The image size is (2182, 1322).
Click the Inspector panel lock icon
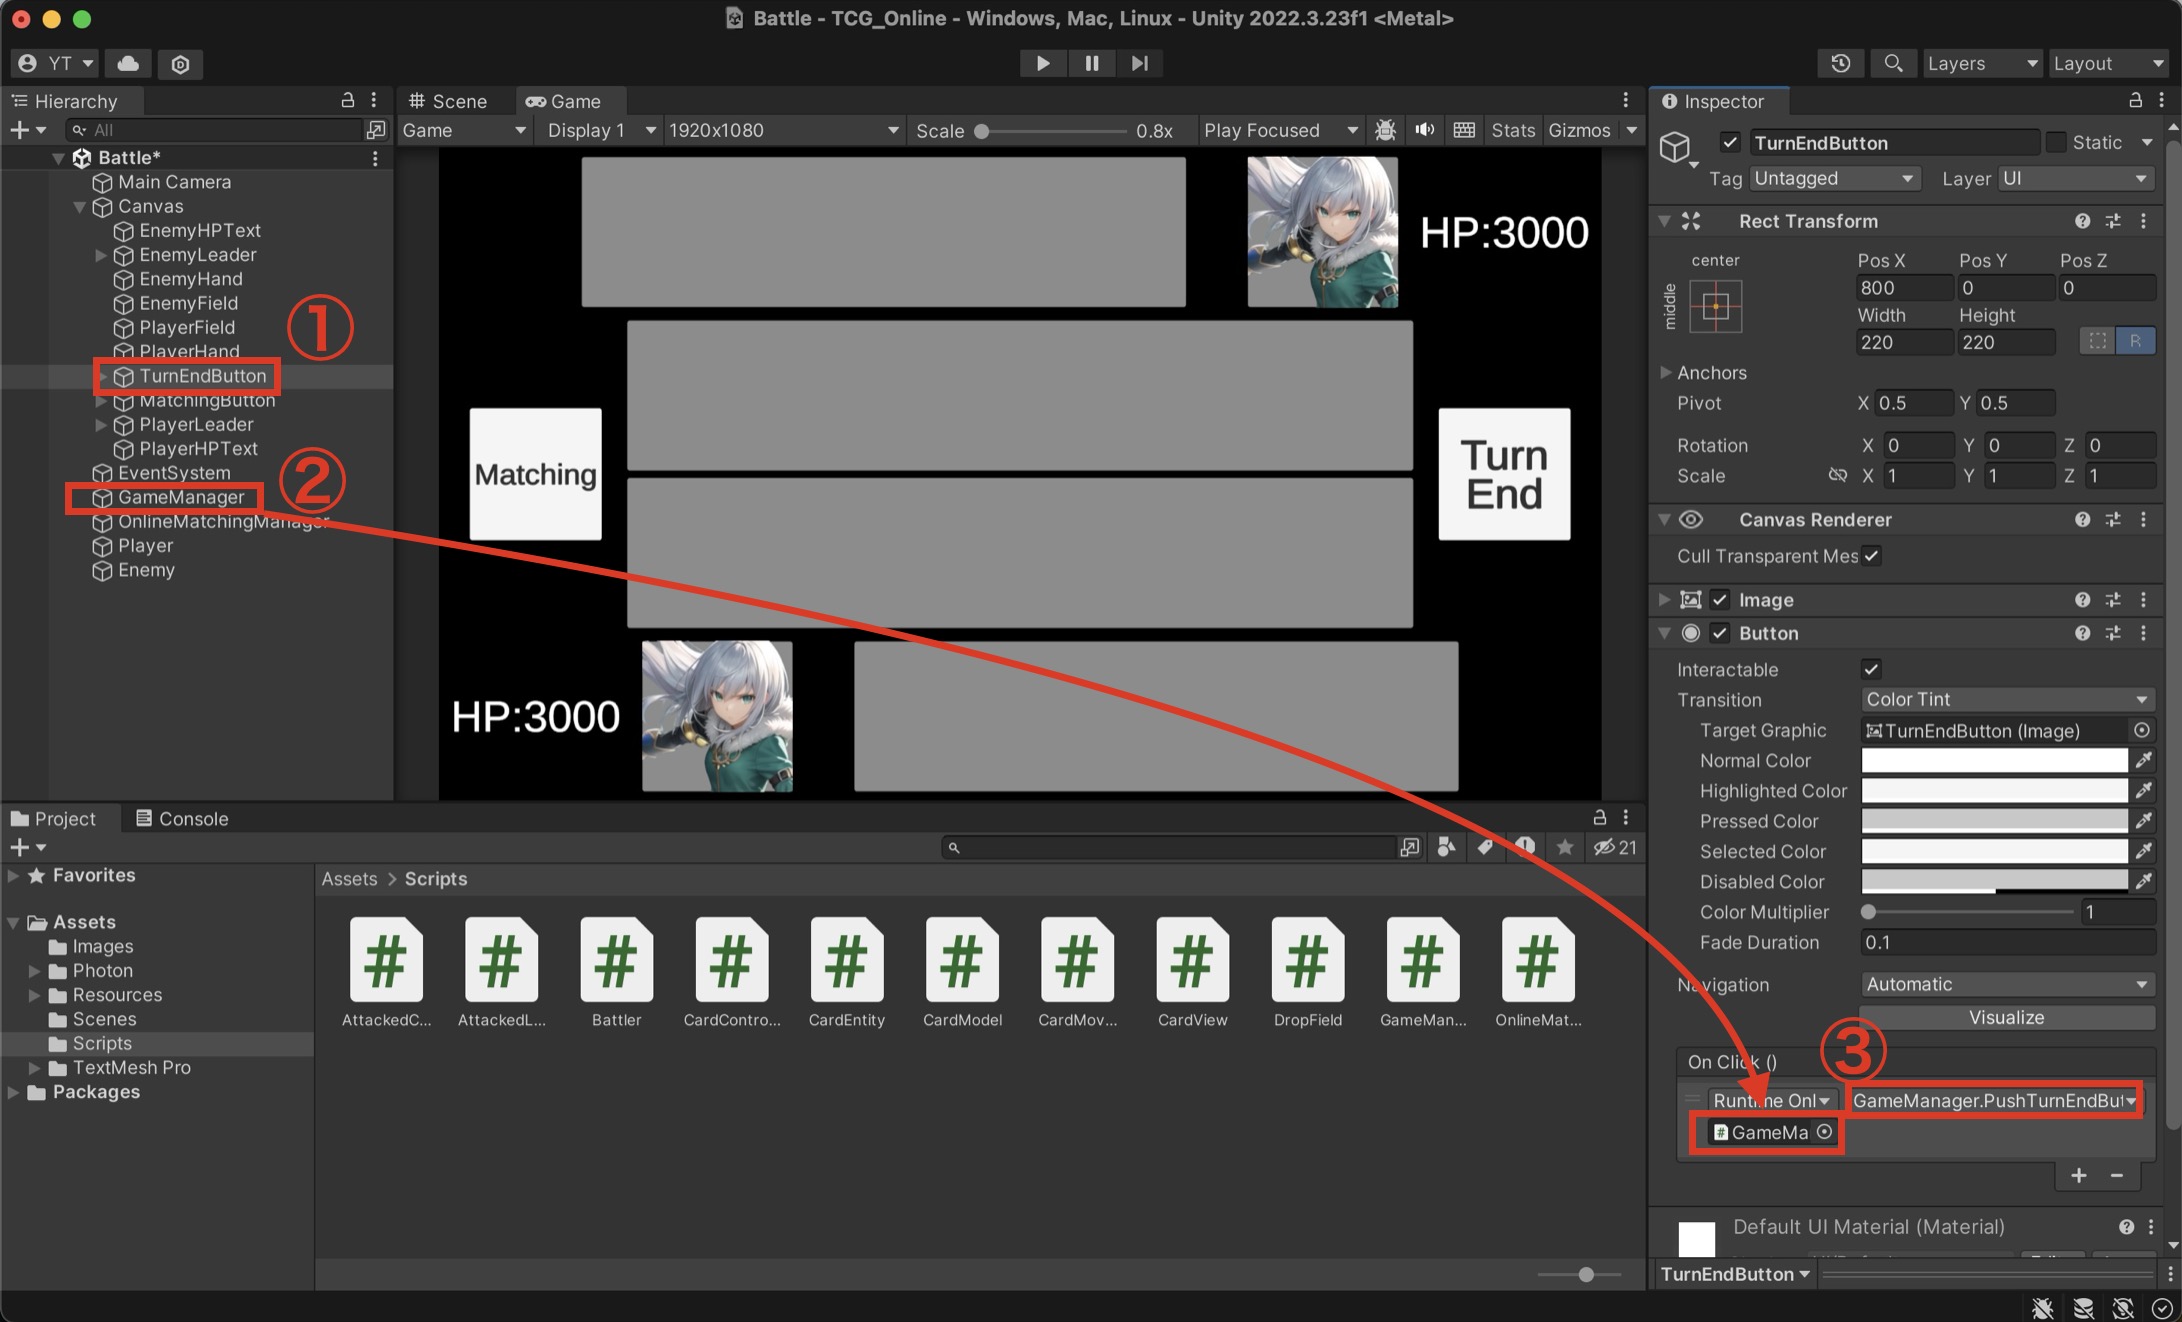click(2135, 100)
